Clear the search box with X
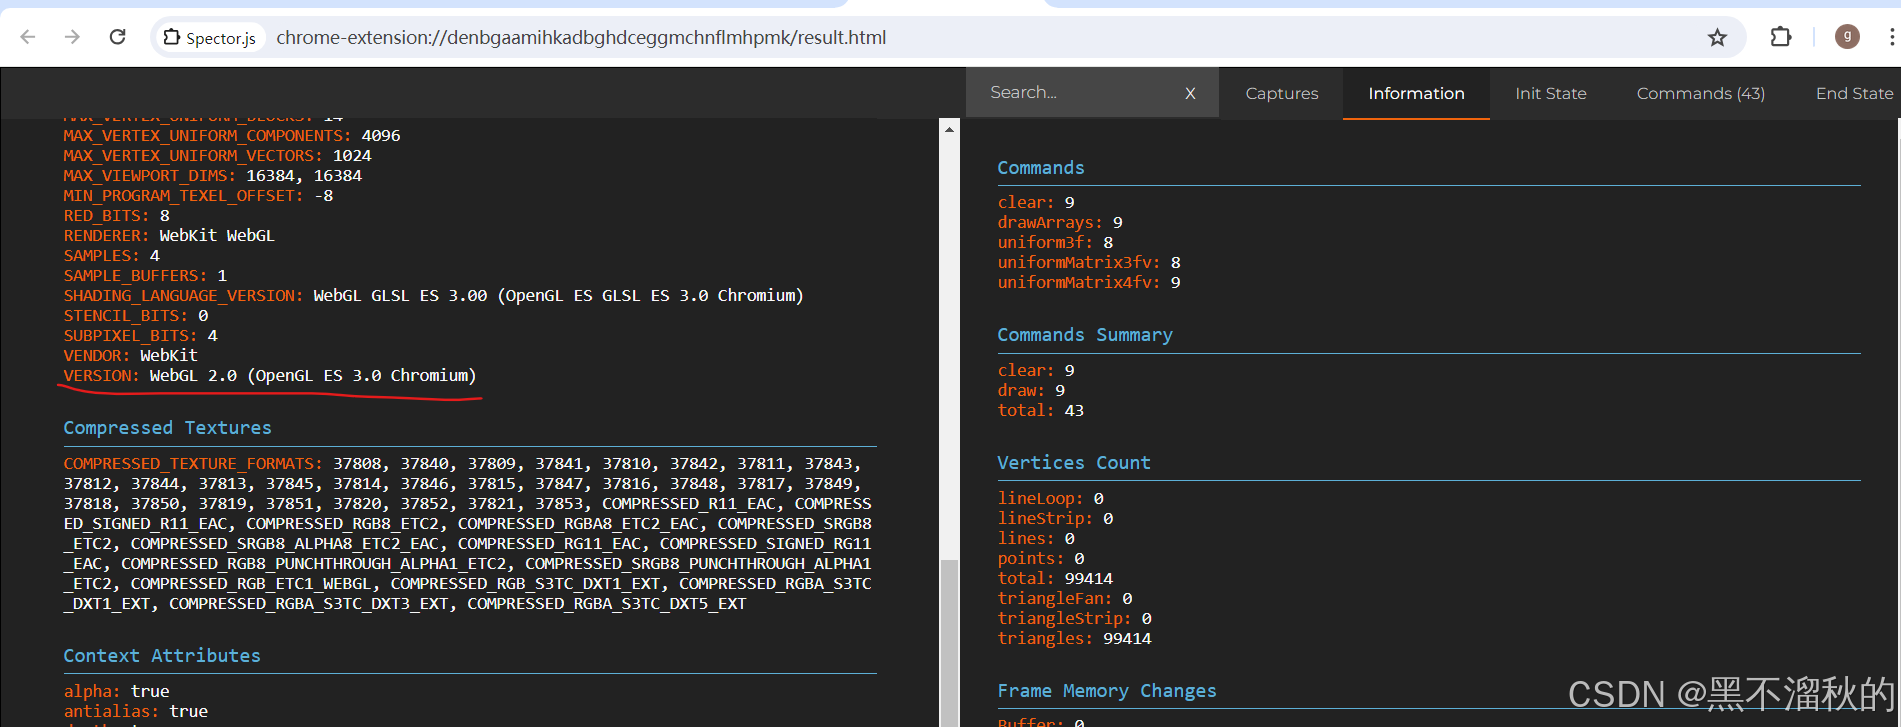Viewport: 1901px width, 727px height. click(x=1190, y=93)
